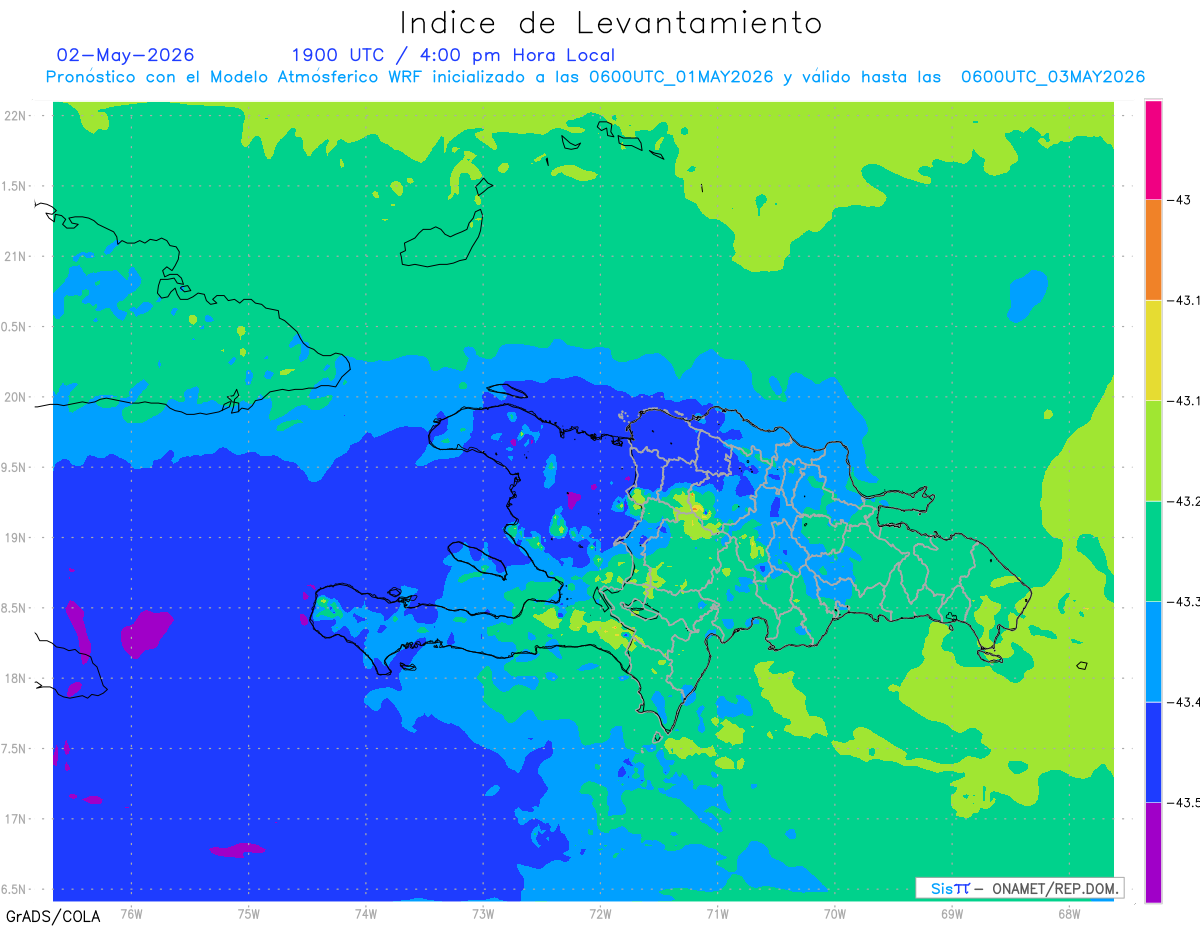The width and height of the screenshot is (1200, 927).
Task: Click the date text 02-May-2026
Action: tap(125, 55)
